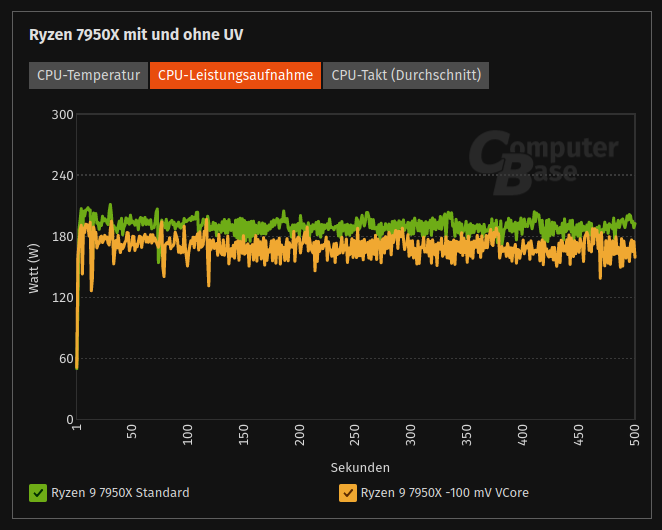Click the Watt (W) axis label
This screenshot has height=530, width=662.
click(33, 268)
